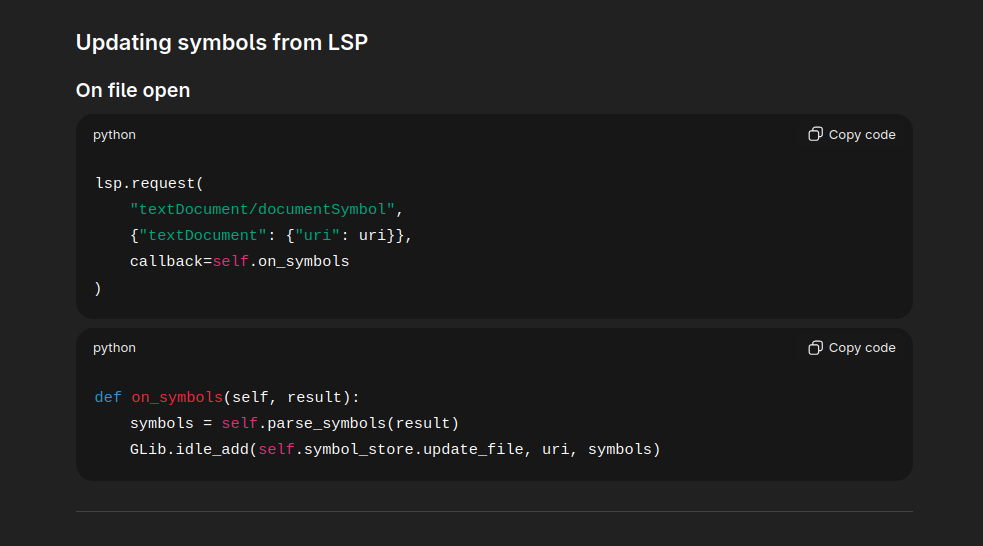Click the horizontal divider below the code blocks
This screenshot has height=546, width=983.
coord(494,511)
